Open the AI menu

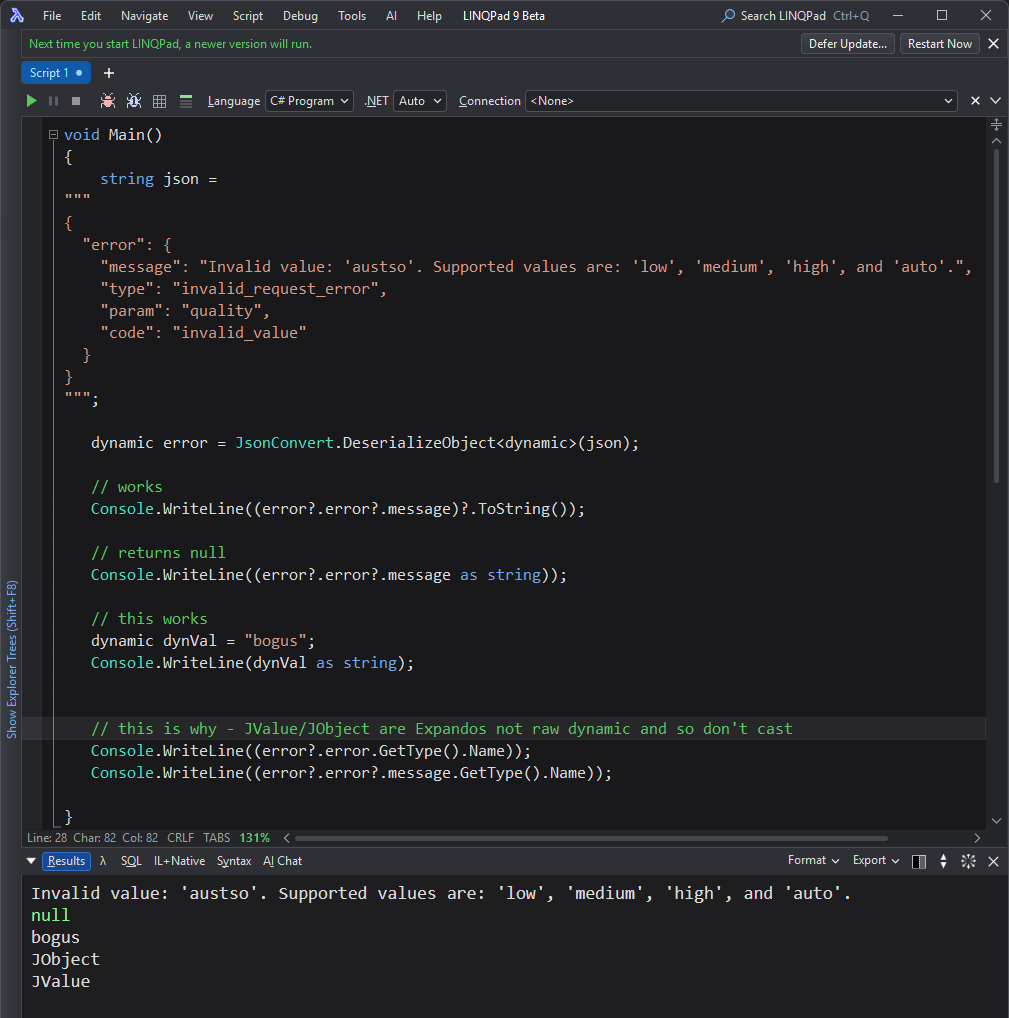pos(391,16)
